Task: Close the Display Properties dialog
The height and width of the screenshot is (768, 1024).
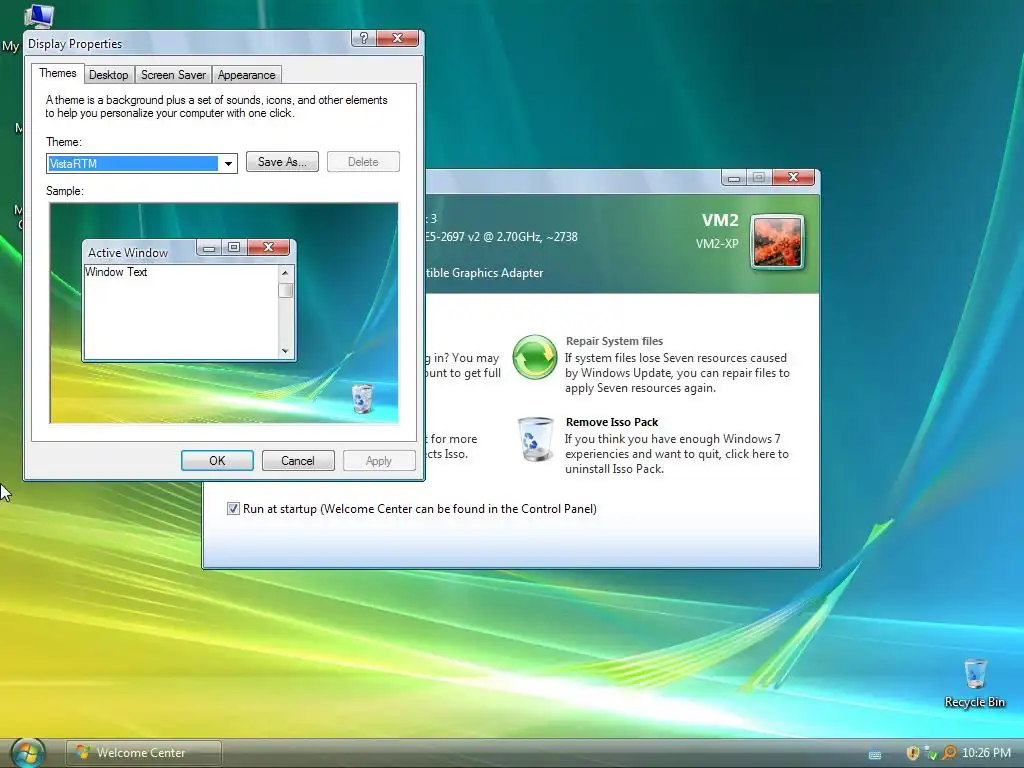Action: 398,38
